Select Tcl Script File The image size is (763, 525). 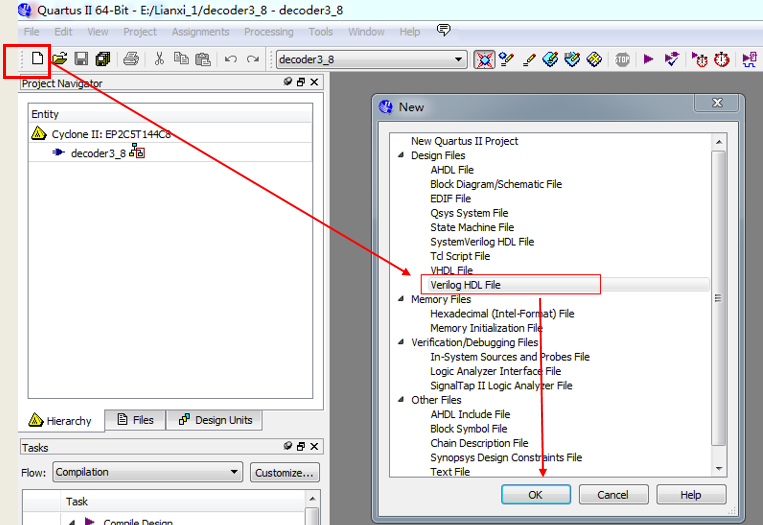point(460,256)
